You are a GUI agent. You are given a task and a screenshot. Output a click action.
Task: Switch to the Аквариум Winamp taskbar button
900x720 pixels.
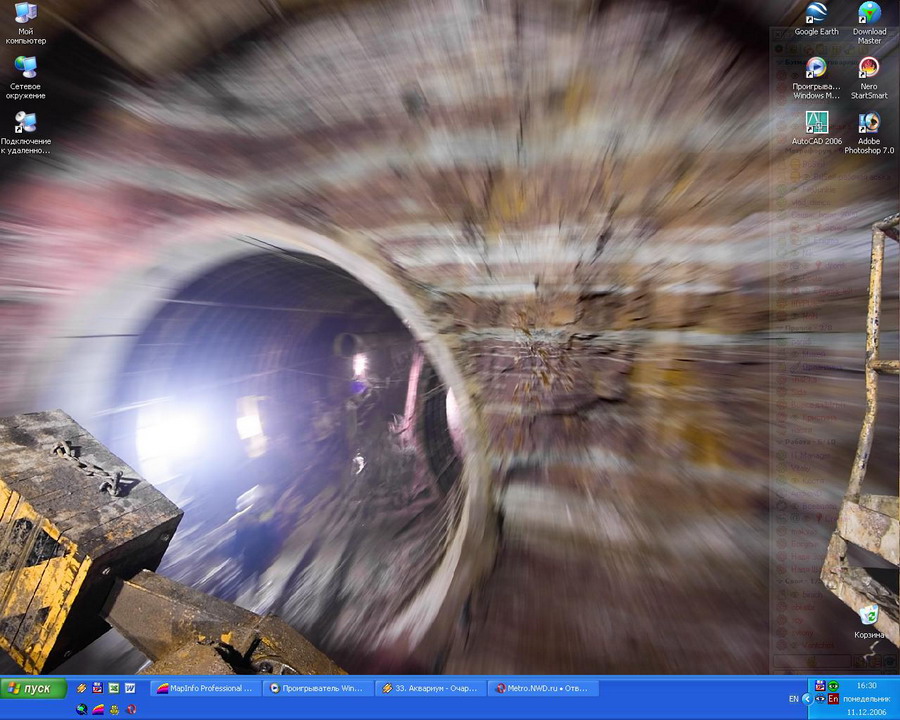point(430,688)
